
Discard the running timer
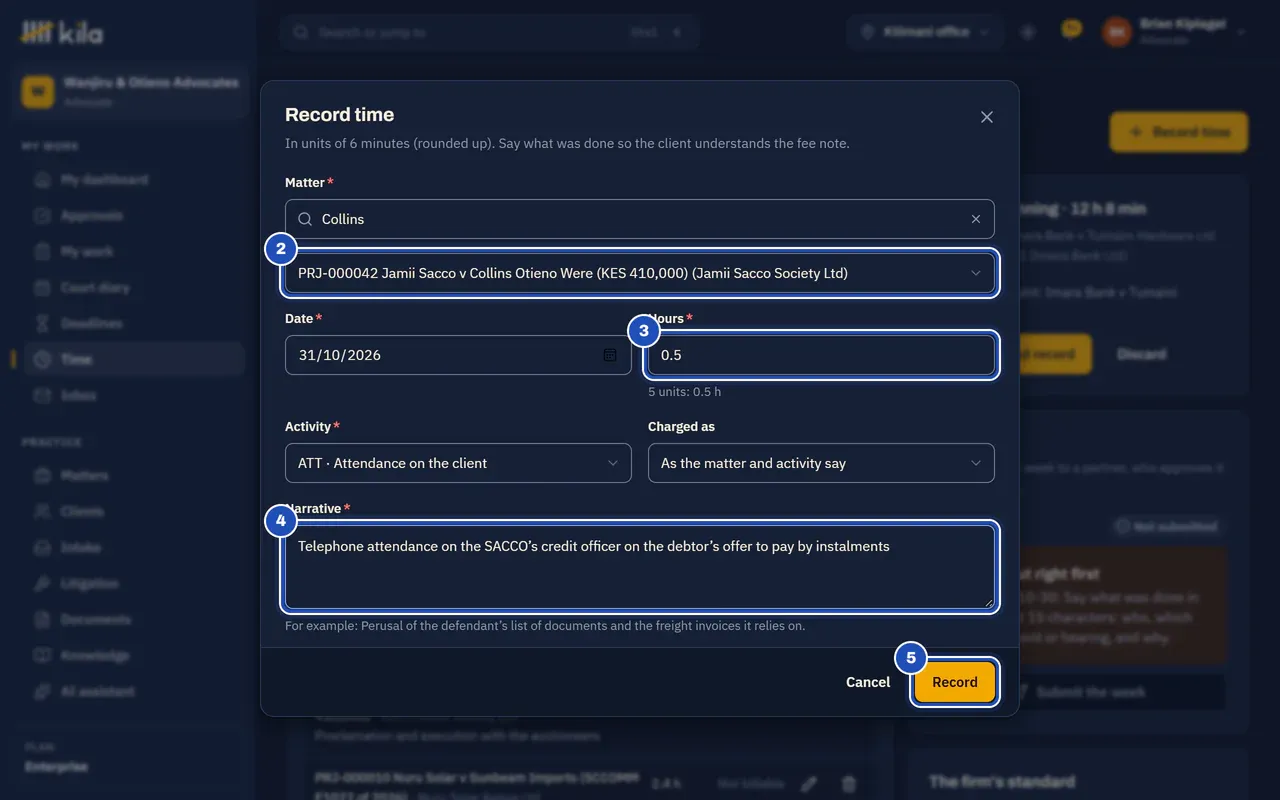1141,354
